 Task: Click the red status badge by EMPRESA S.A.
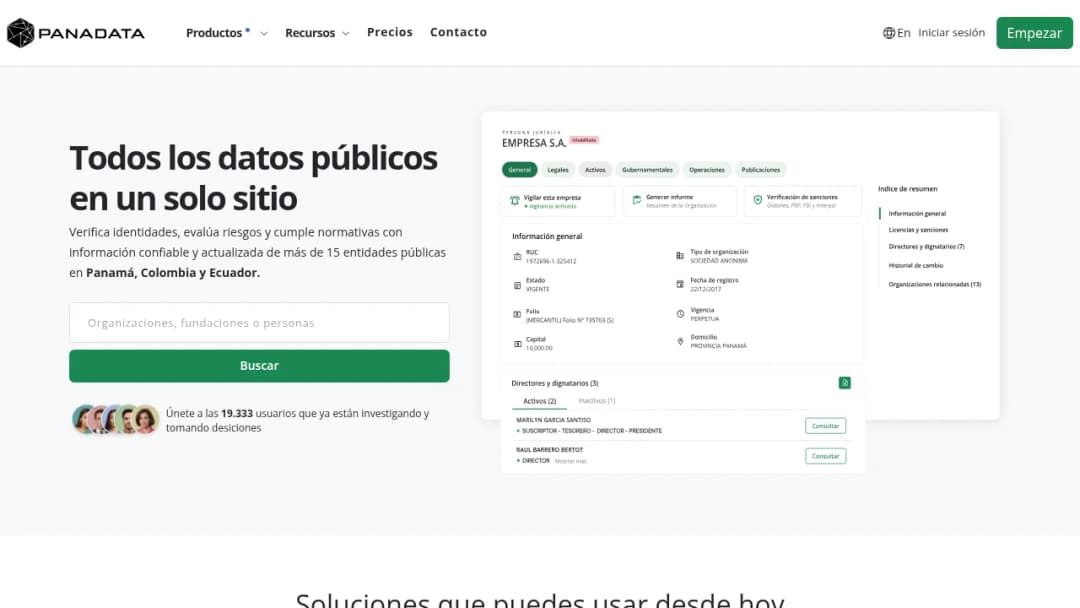[584, 140]
